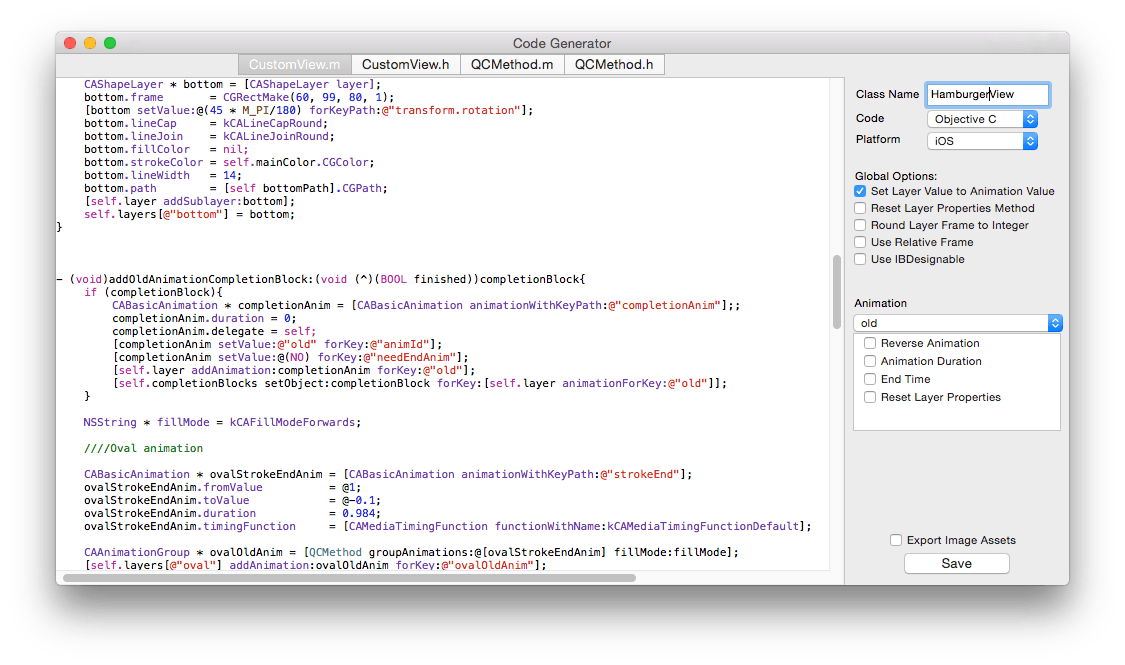The image size is (1125, 665).
Task: Open the Code language dropdown
Action: pos(982,119)
